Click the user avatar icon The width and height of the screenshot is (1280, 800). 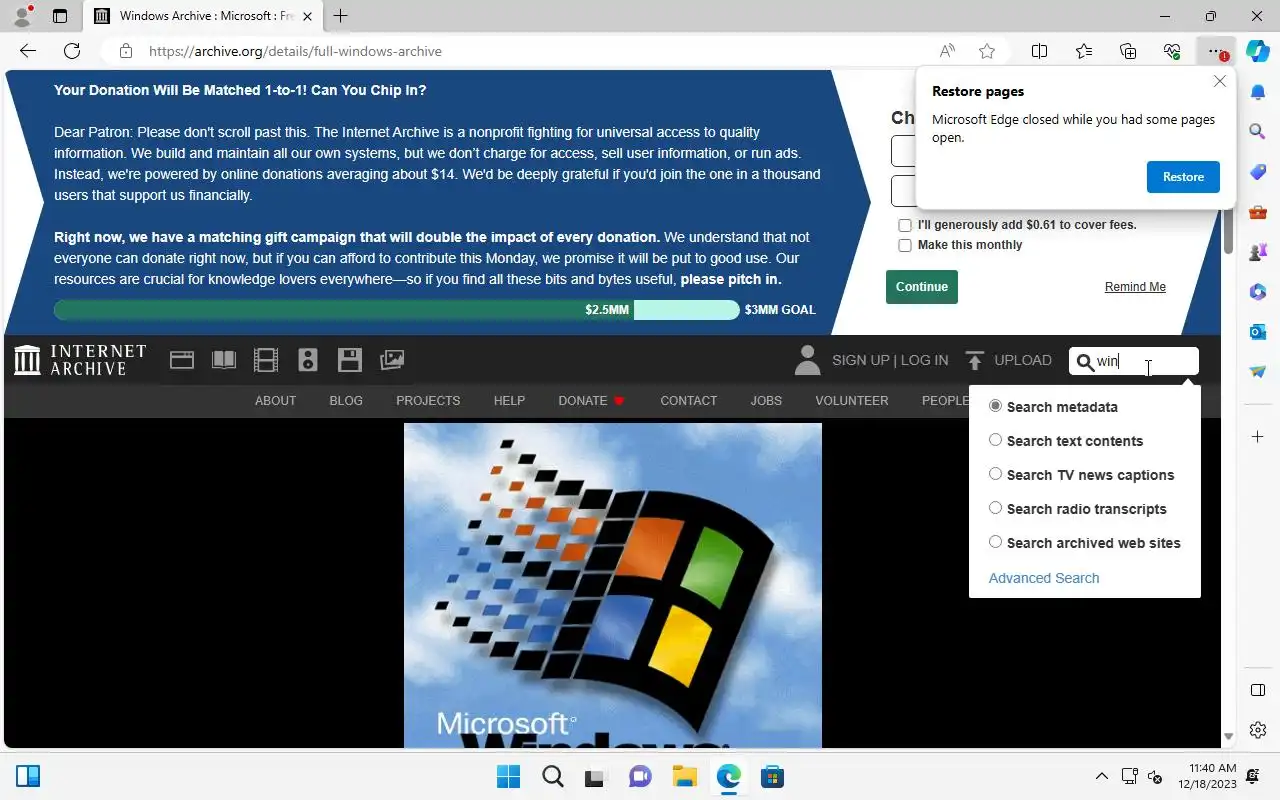(807, 360)
